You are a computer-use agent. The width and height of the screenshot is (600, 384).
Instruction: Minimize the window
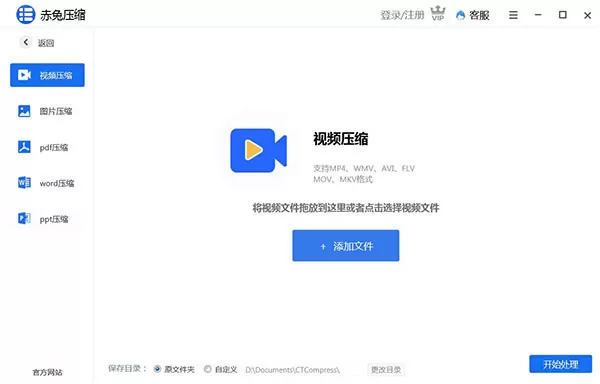click(538, 15)
